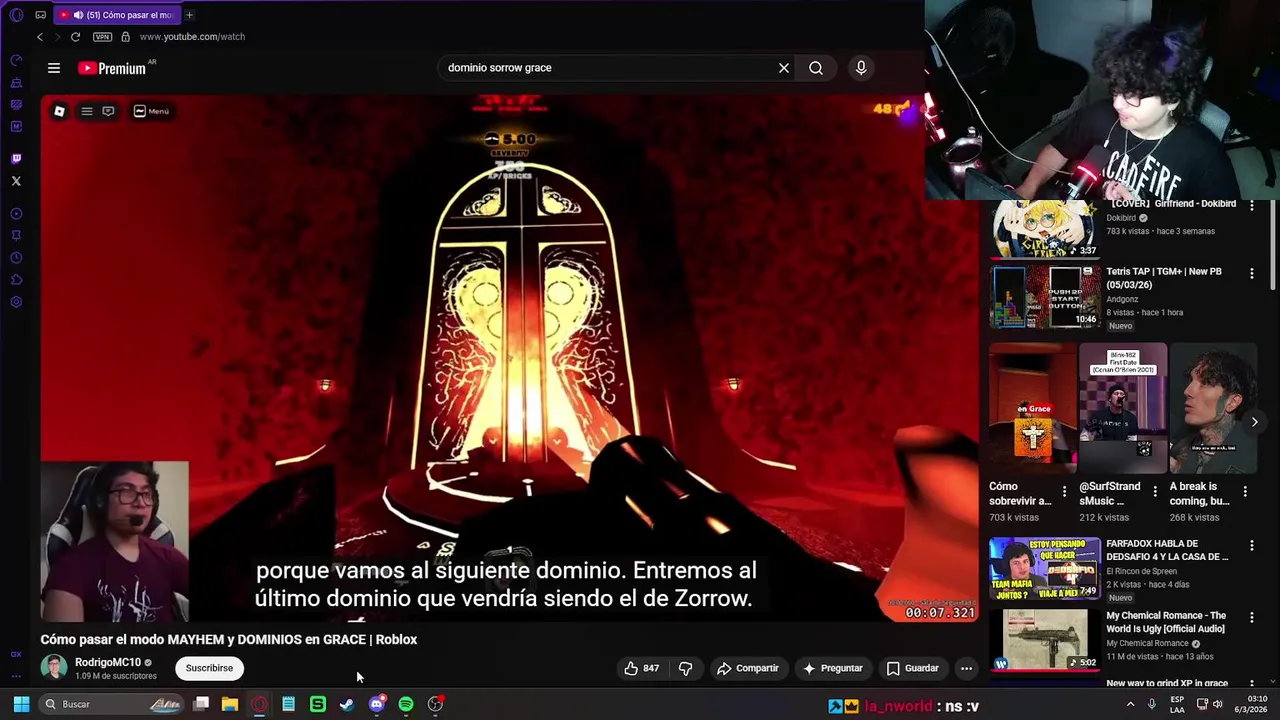The width and height of the screenshot is (1280, 720).
Task: Open Discord from taskbar
Action: click(x=377, y=704)
